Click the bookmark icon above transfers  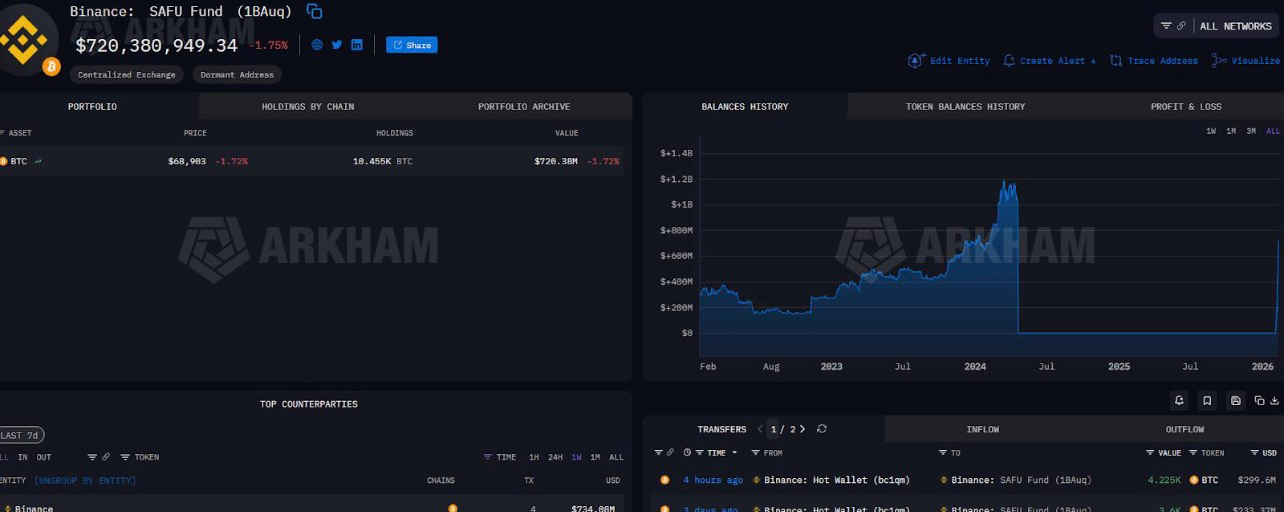pyautogui.click(x=1208, y=400)
